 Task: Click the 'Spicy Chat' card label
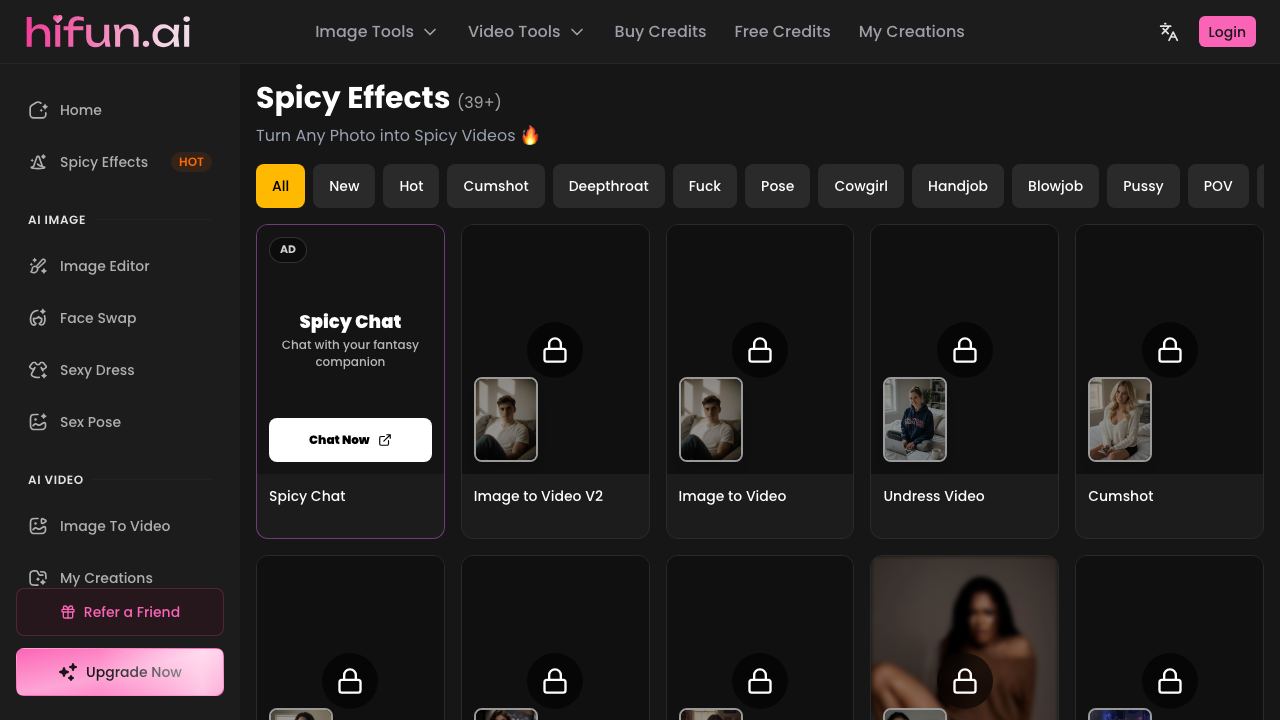coord(307,496)
